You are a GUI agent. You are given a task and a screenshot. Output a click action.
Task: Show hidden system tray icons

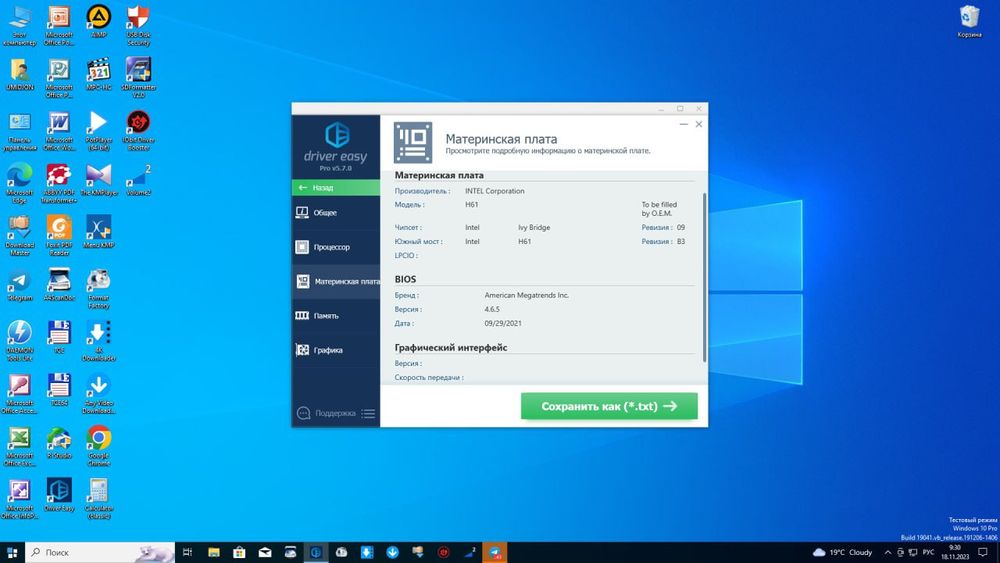tap(887, 552)
